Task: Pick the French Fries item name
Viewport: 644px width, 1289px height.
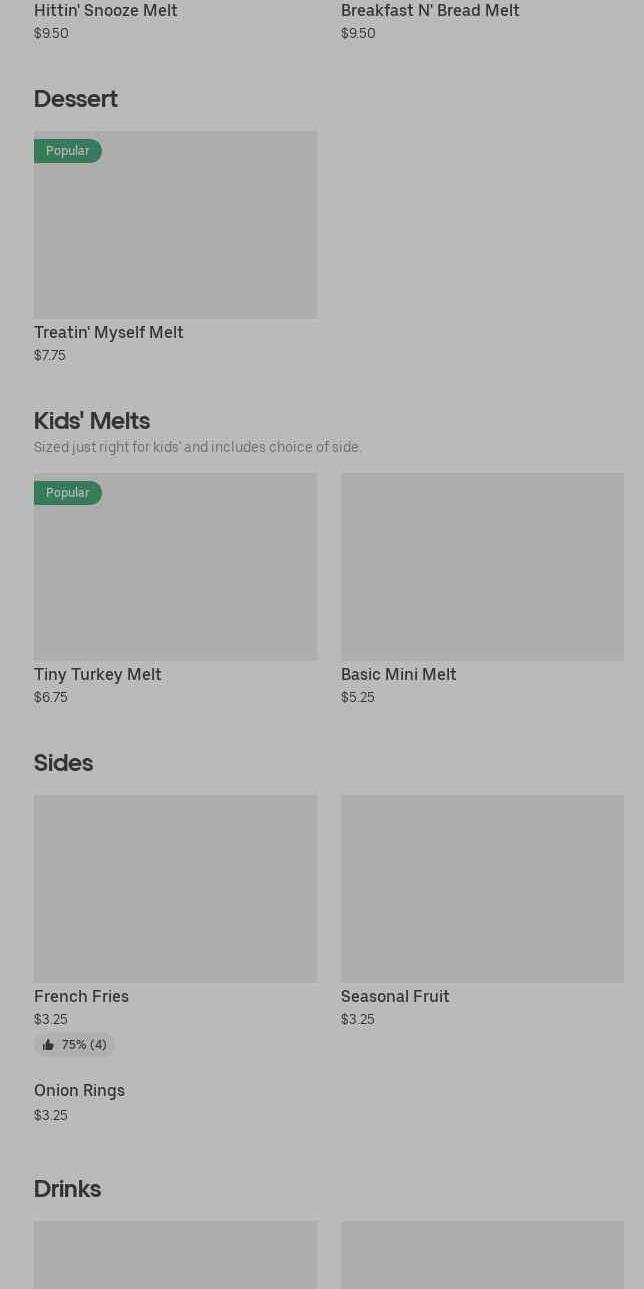Action: [x=82, y=996]
